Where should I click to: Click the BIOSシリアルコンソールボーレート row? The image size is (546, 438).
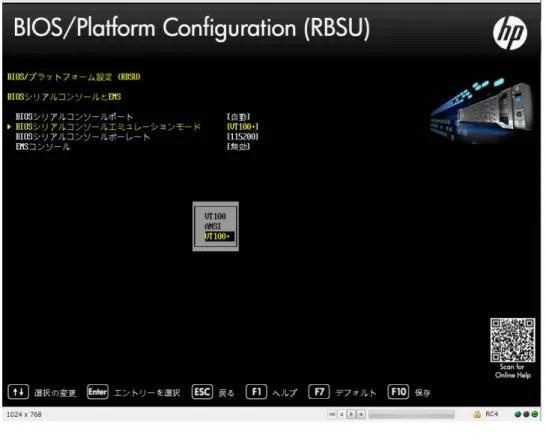coord(83,136)
